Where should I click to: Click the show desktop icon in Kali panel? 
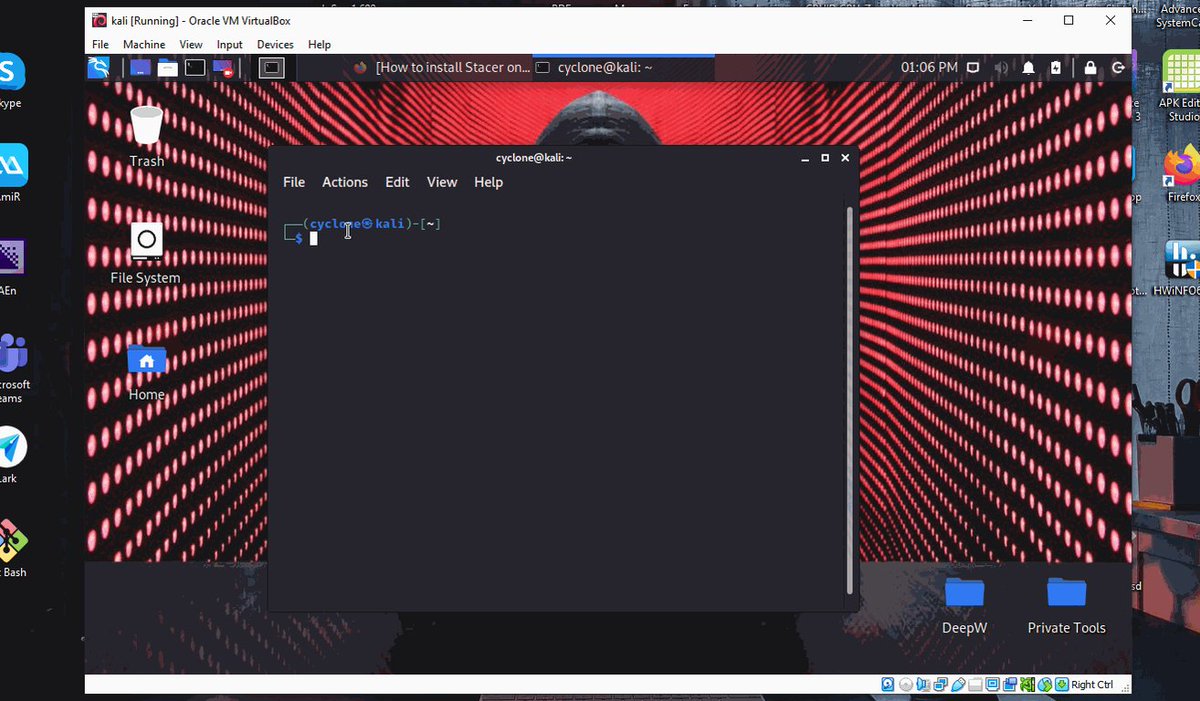click(140, 67)
